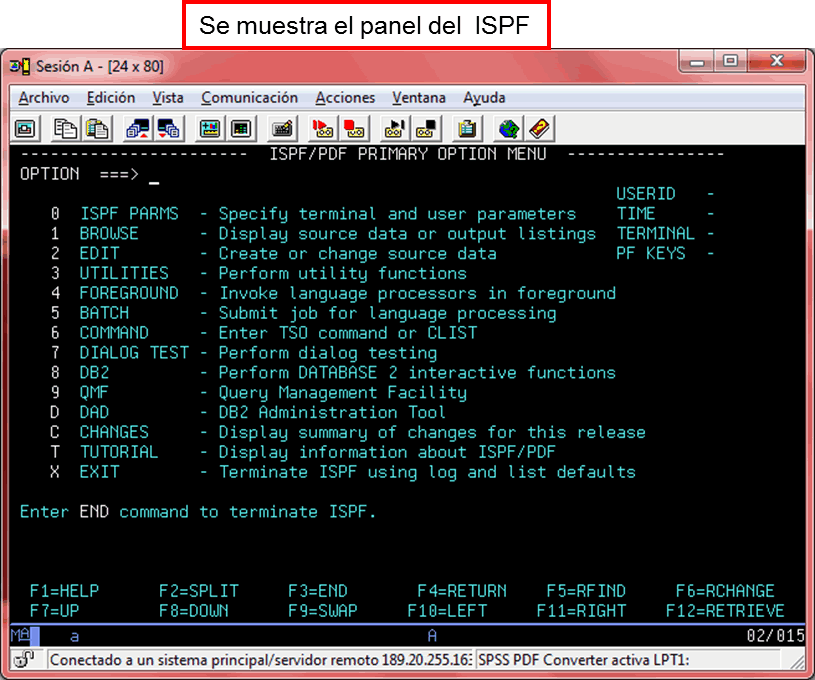Open the Display Setup toolbar icon
Viewport: 815px width, 680px height.
[x=209, y=128]
